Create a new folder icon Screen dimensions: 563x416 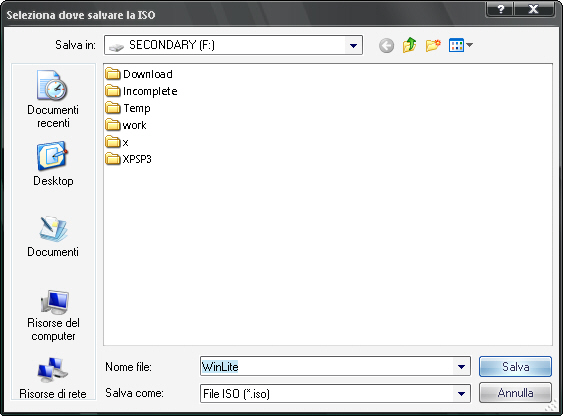[x=433, y=46]
